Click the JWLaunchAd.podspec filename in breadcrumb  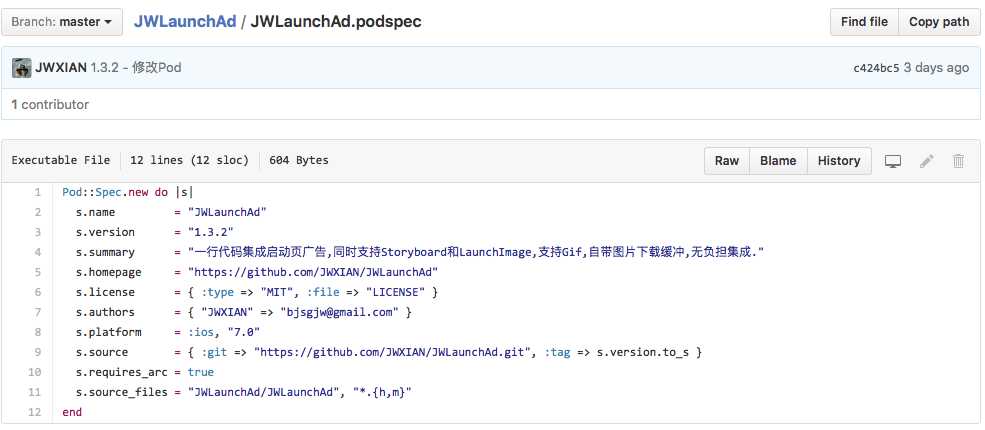(336, 21)
